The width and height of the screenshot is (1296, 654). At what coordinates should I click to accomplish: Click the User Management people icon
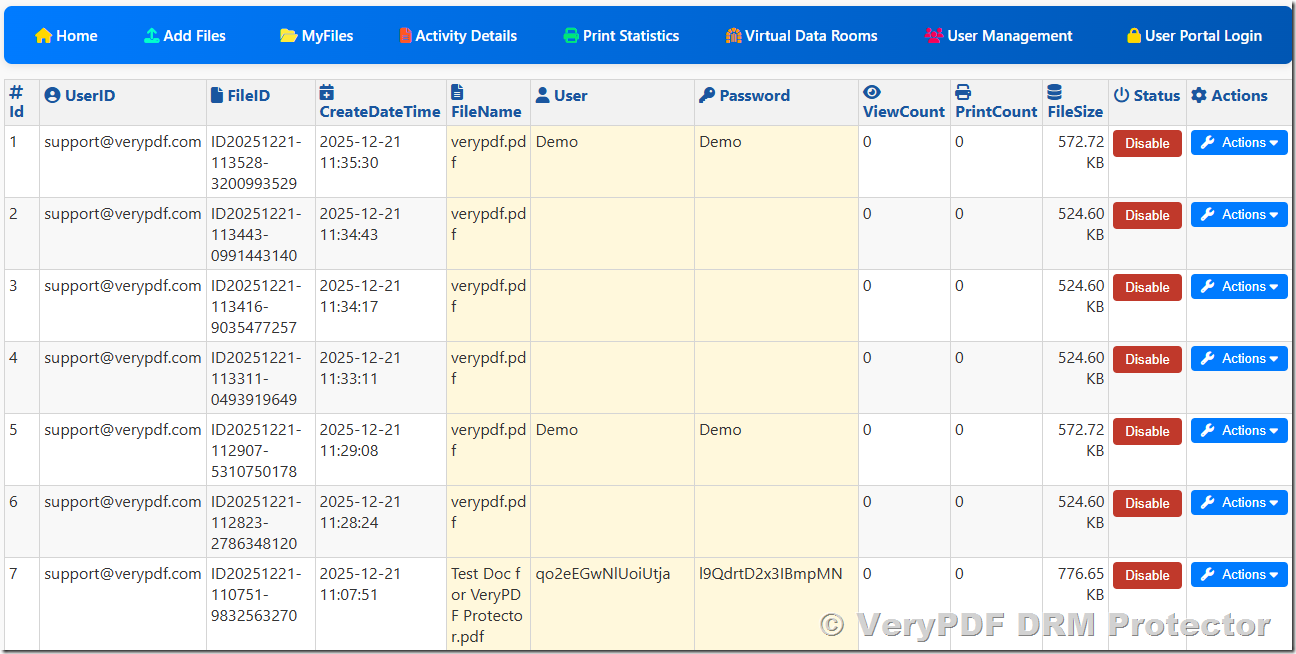tap(934, 36)
